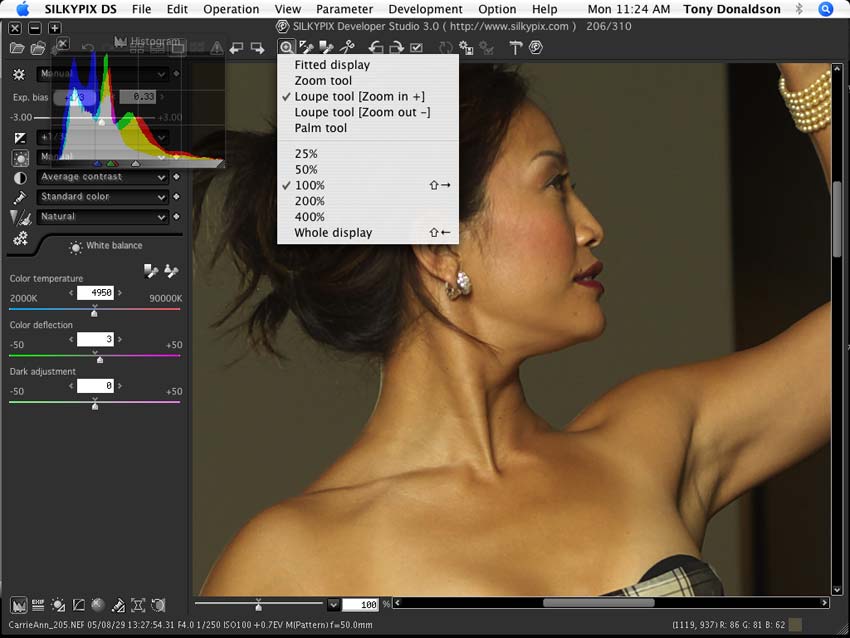
Task: Click the gear with disk develop icon
Action: point(466,48)
